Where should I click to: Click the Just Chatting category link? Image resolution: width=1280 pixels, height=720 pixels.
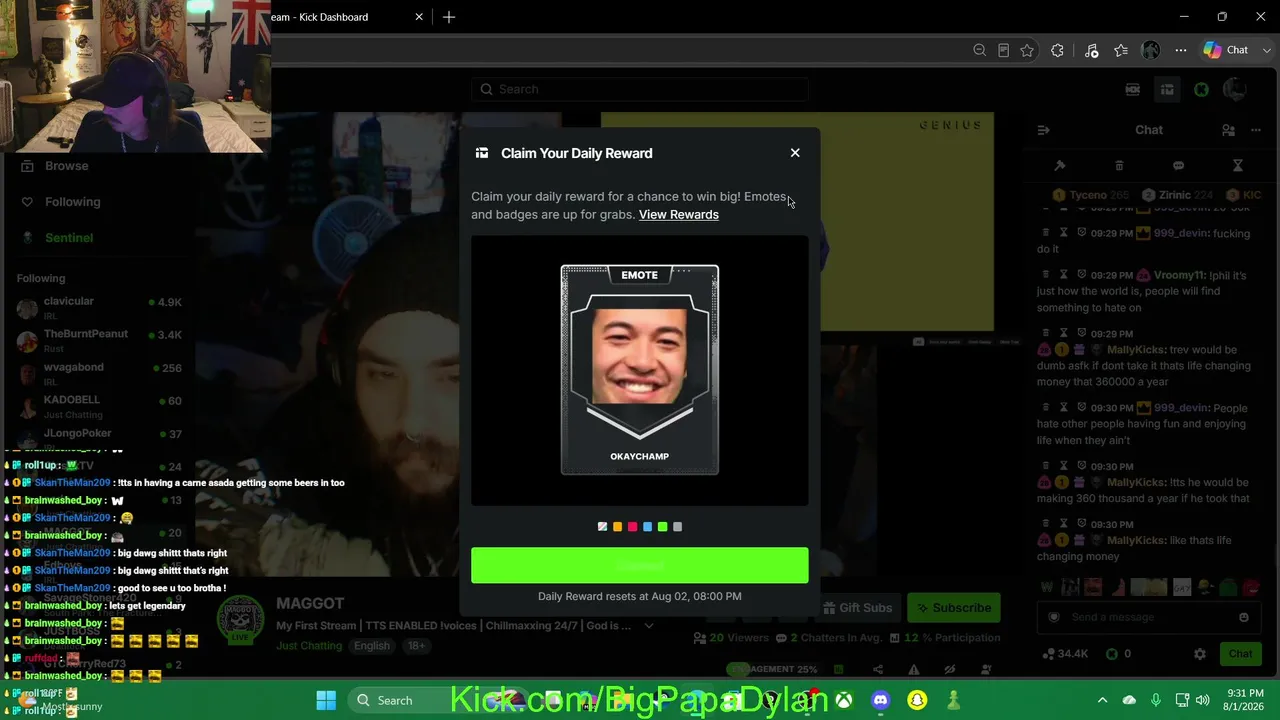coord(309,646)
